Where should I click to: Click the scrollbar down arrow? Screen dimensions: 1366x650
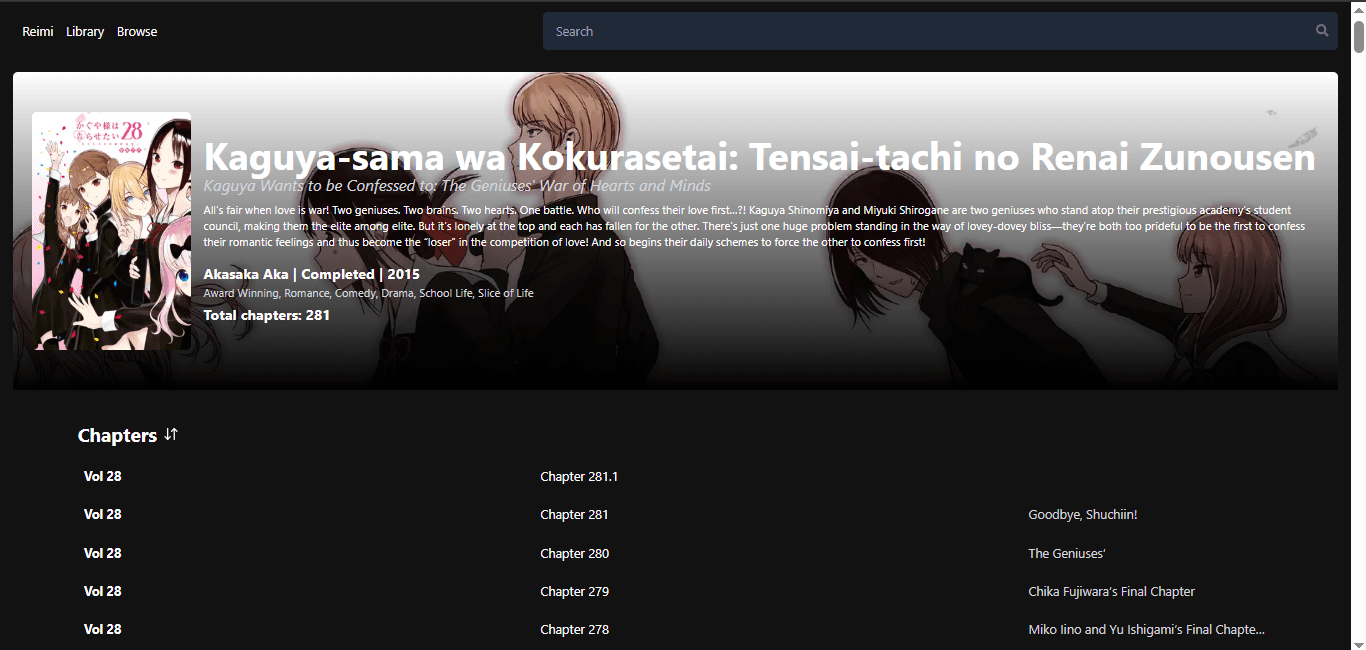tap(1357, 642)
